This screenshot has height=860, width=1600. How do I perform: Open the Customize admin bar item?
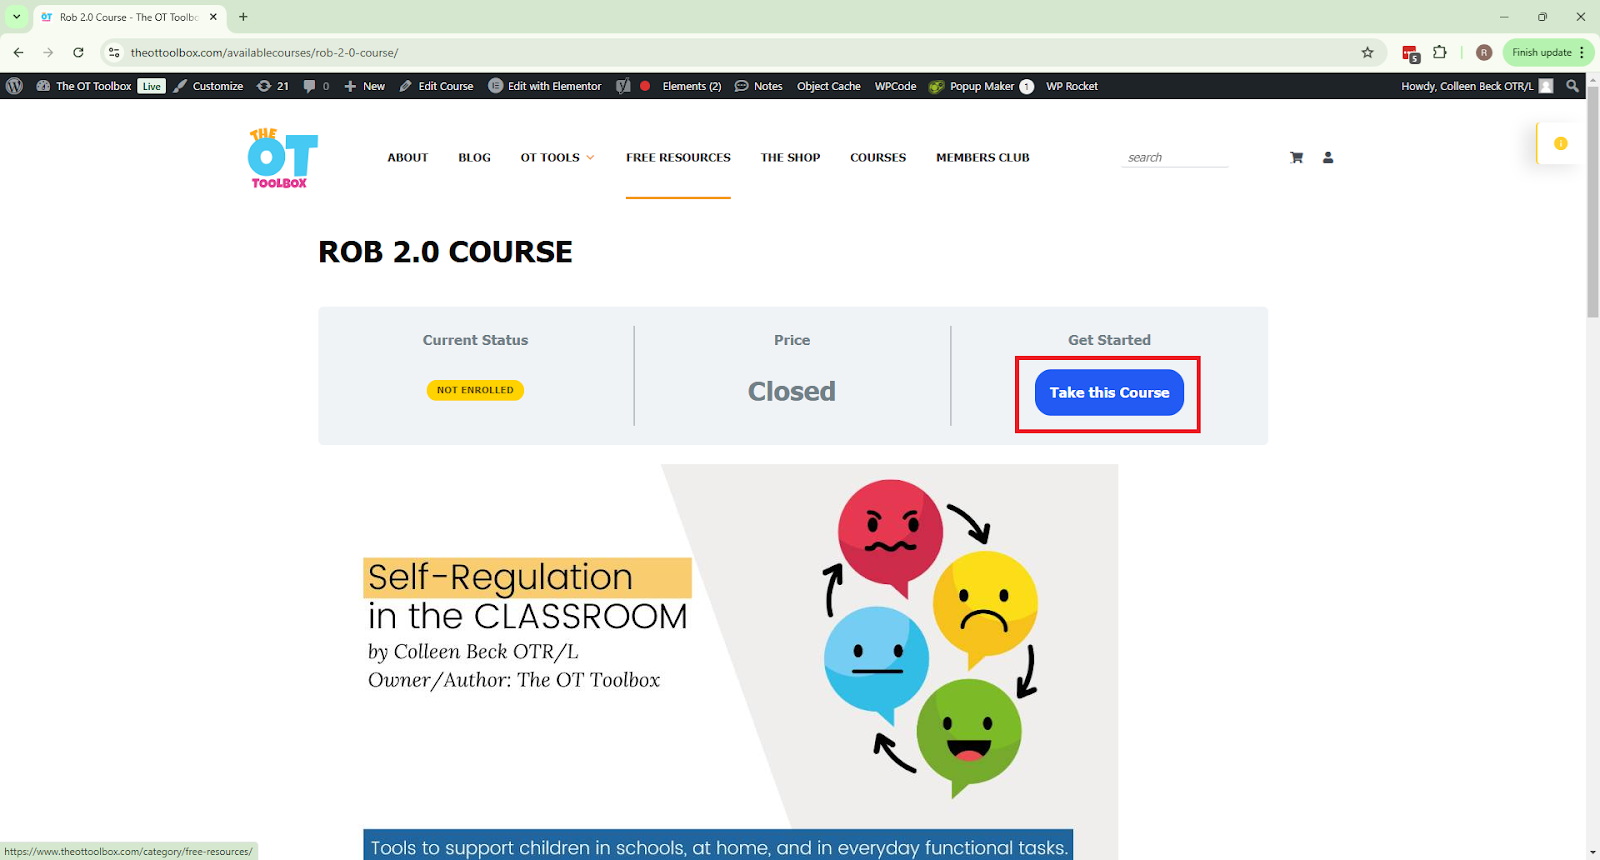click(208, 86)
